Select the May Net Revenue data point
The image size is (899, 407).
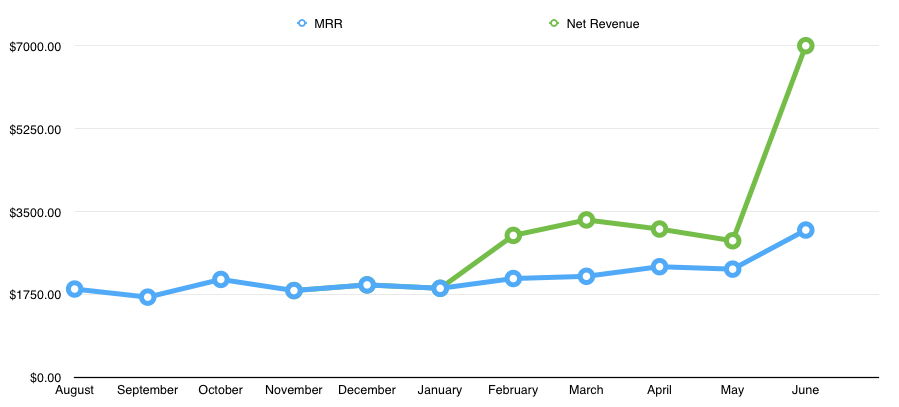click(733, 241)
